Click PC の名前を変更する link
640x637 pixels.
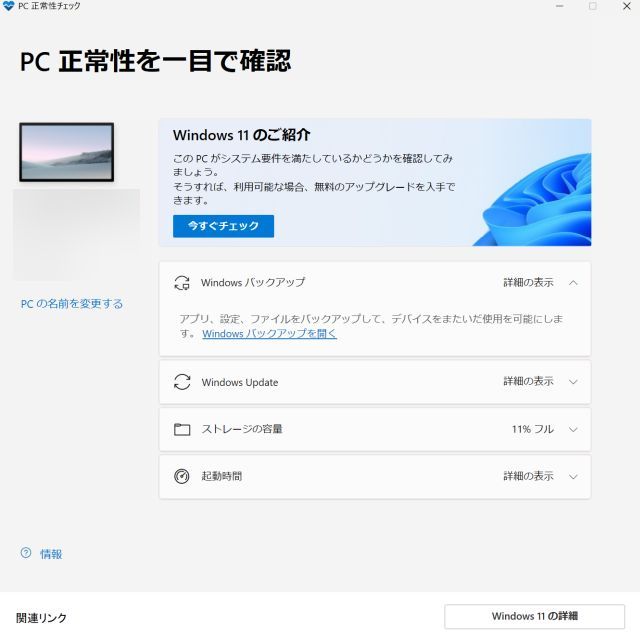[x=72, y=304]
